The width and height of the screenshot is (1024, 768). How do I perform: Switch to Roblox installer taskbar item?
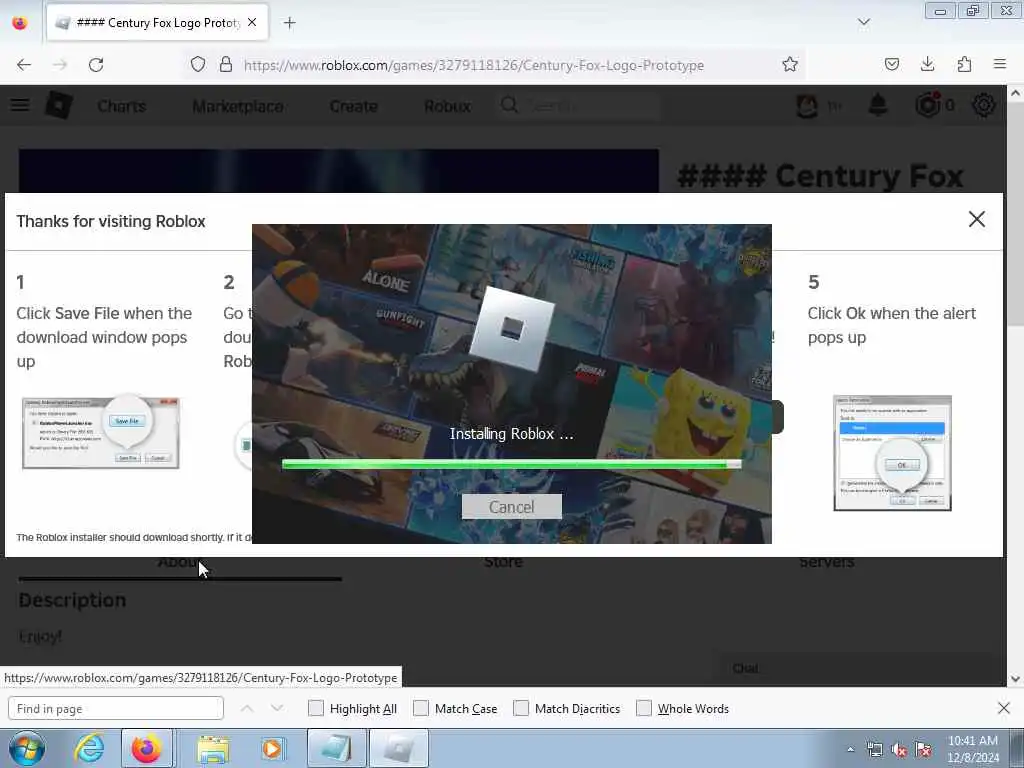[399, 748]
